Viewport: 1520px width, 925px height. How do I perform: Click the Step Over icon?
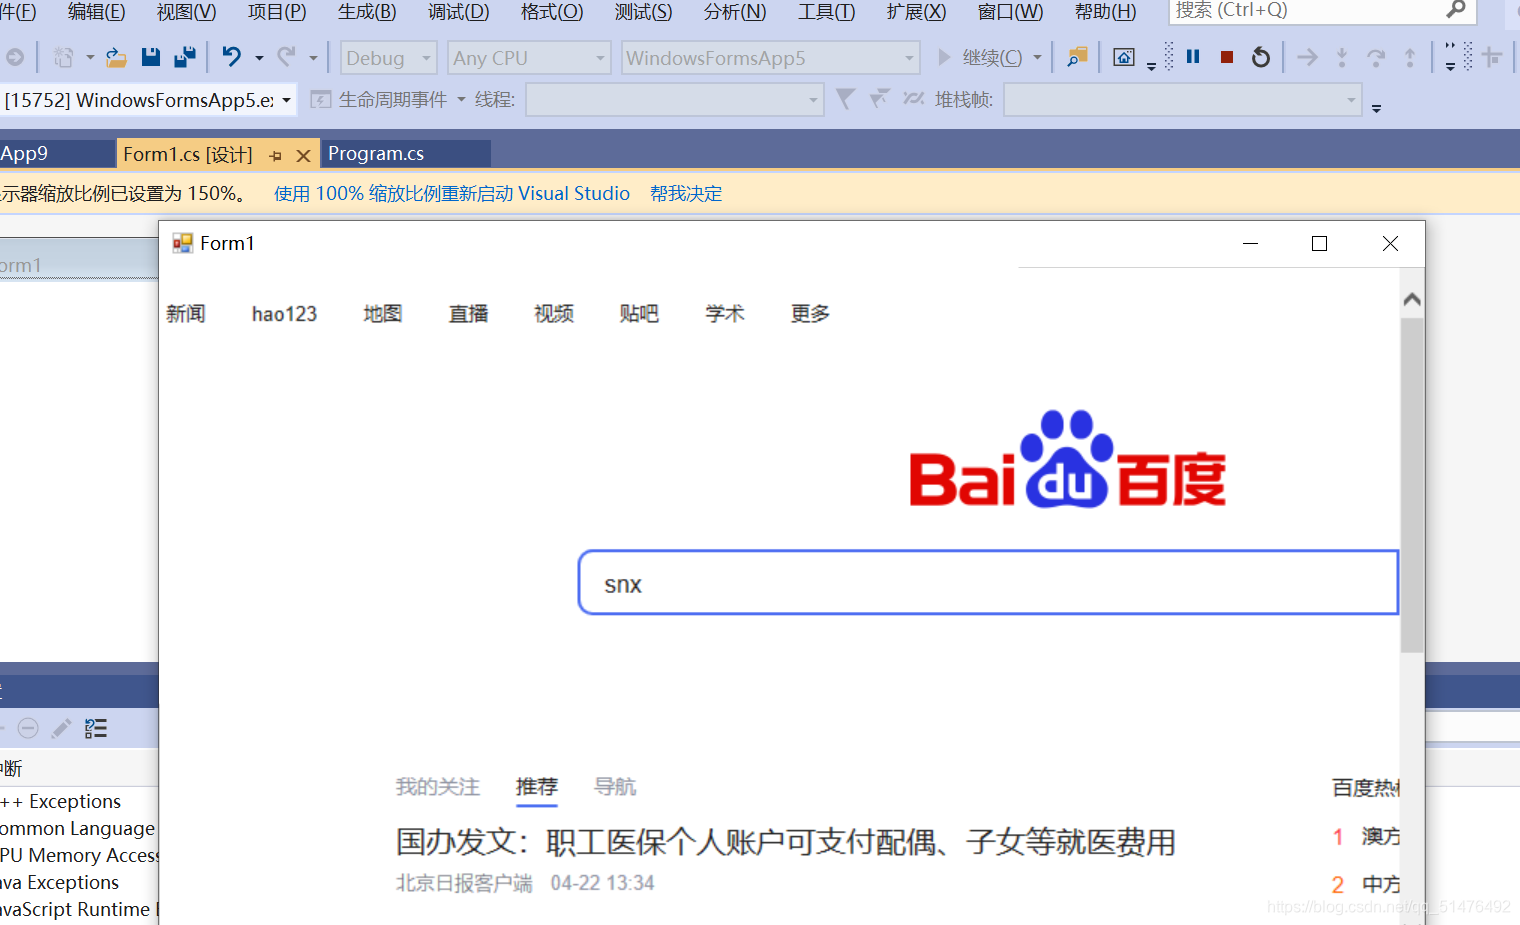(x=1376, y=57)
